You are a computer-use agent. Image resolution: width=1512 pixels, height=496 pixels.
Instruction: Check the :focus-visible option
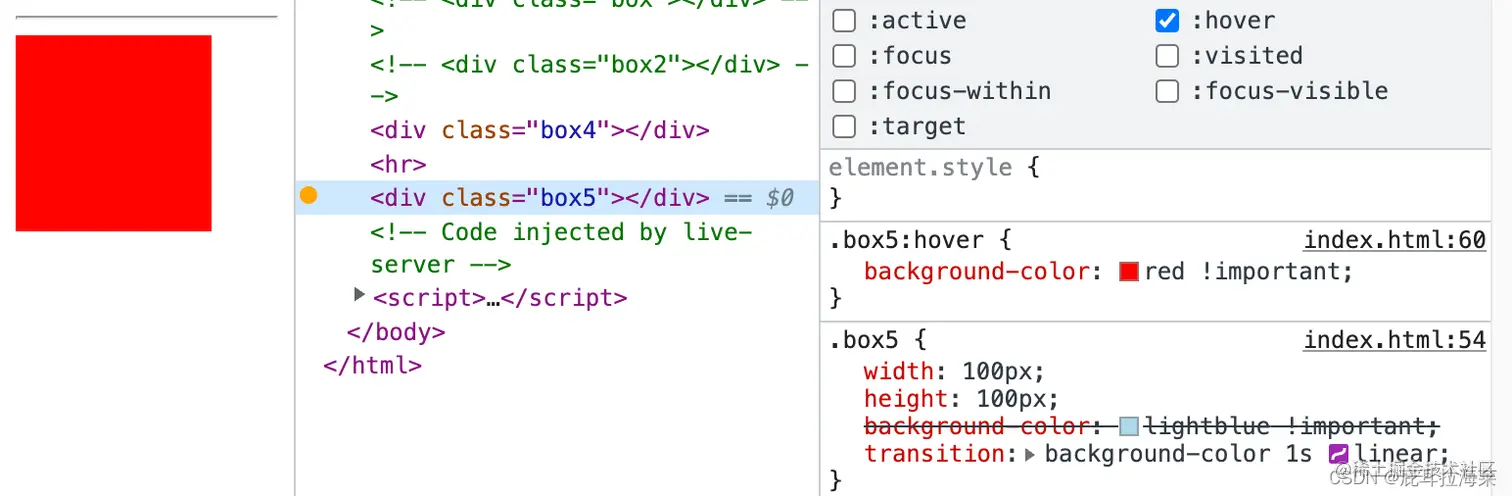(x=1167, y=91)
